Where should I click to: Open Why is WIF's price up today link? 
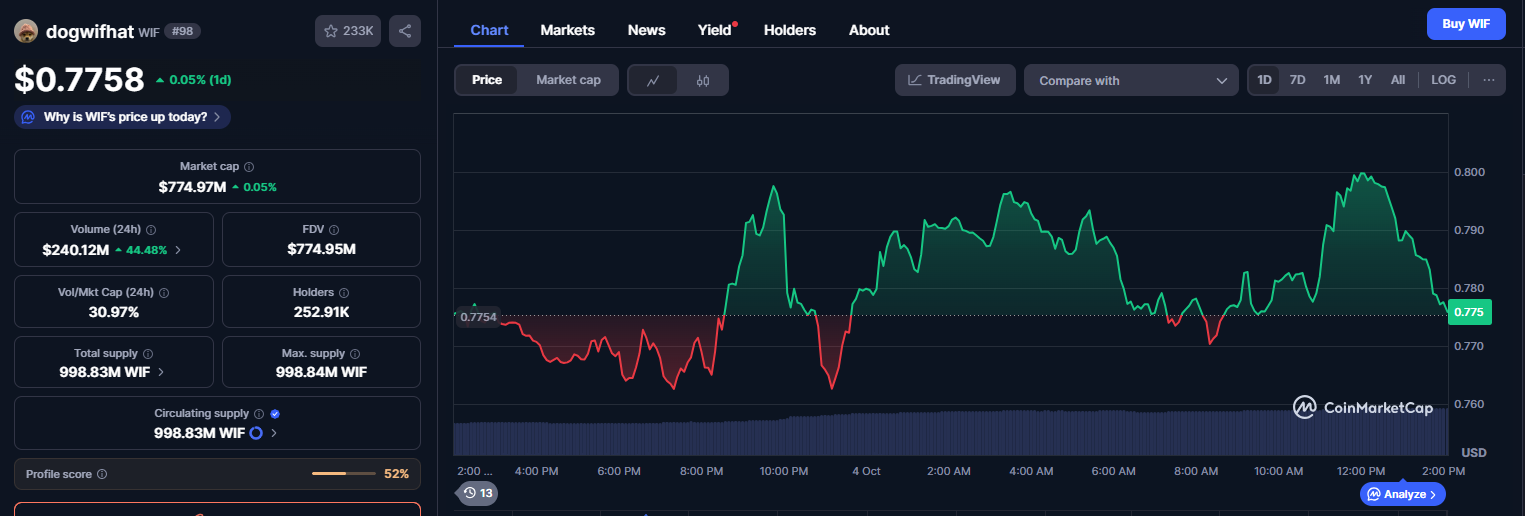tap(123, 117)
